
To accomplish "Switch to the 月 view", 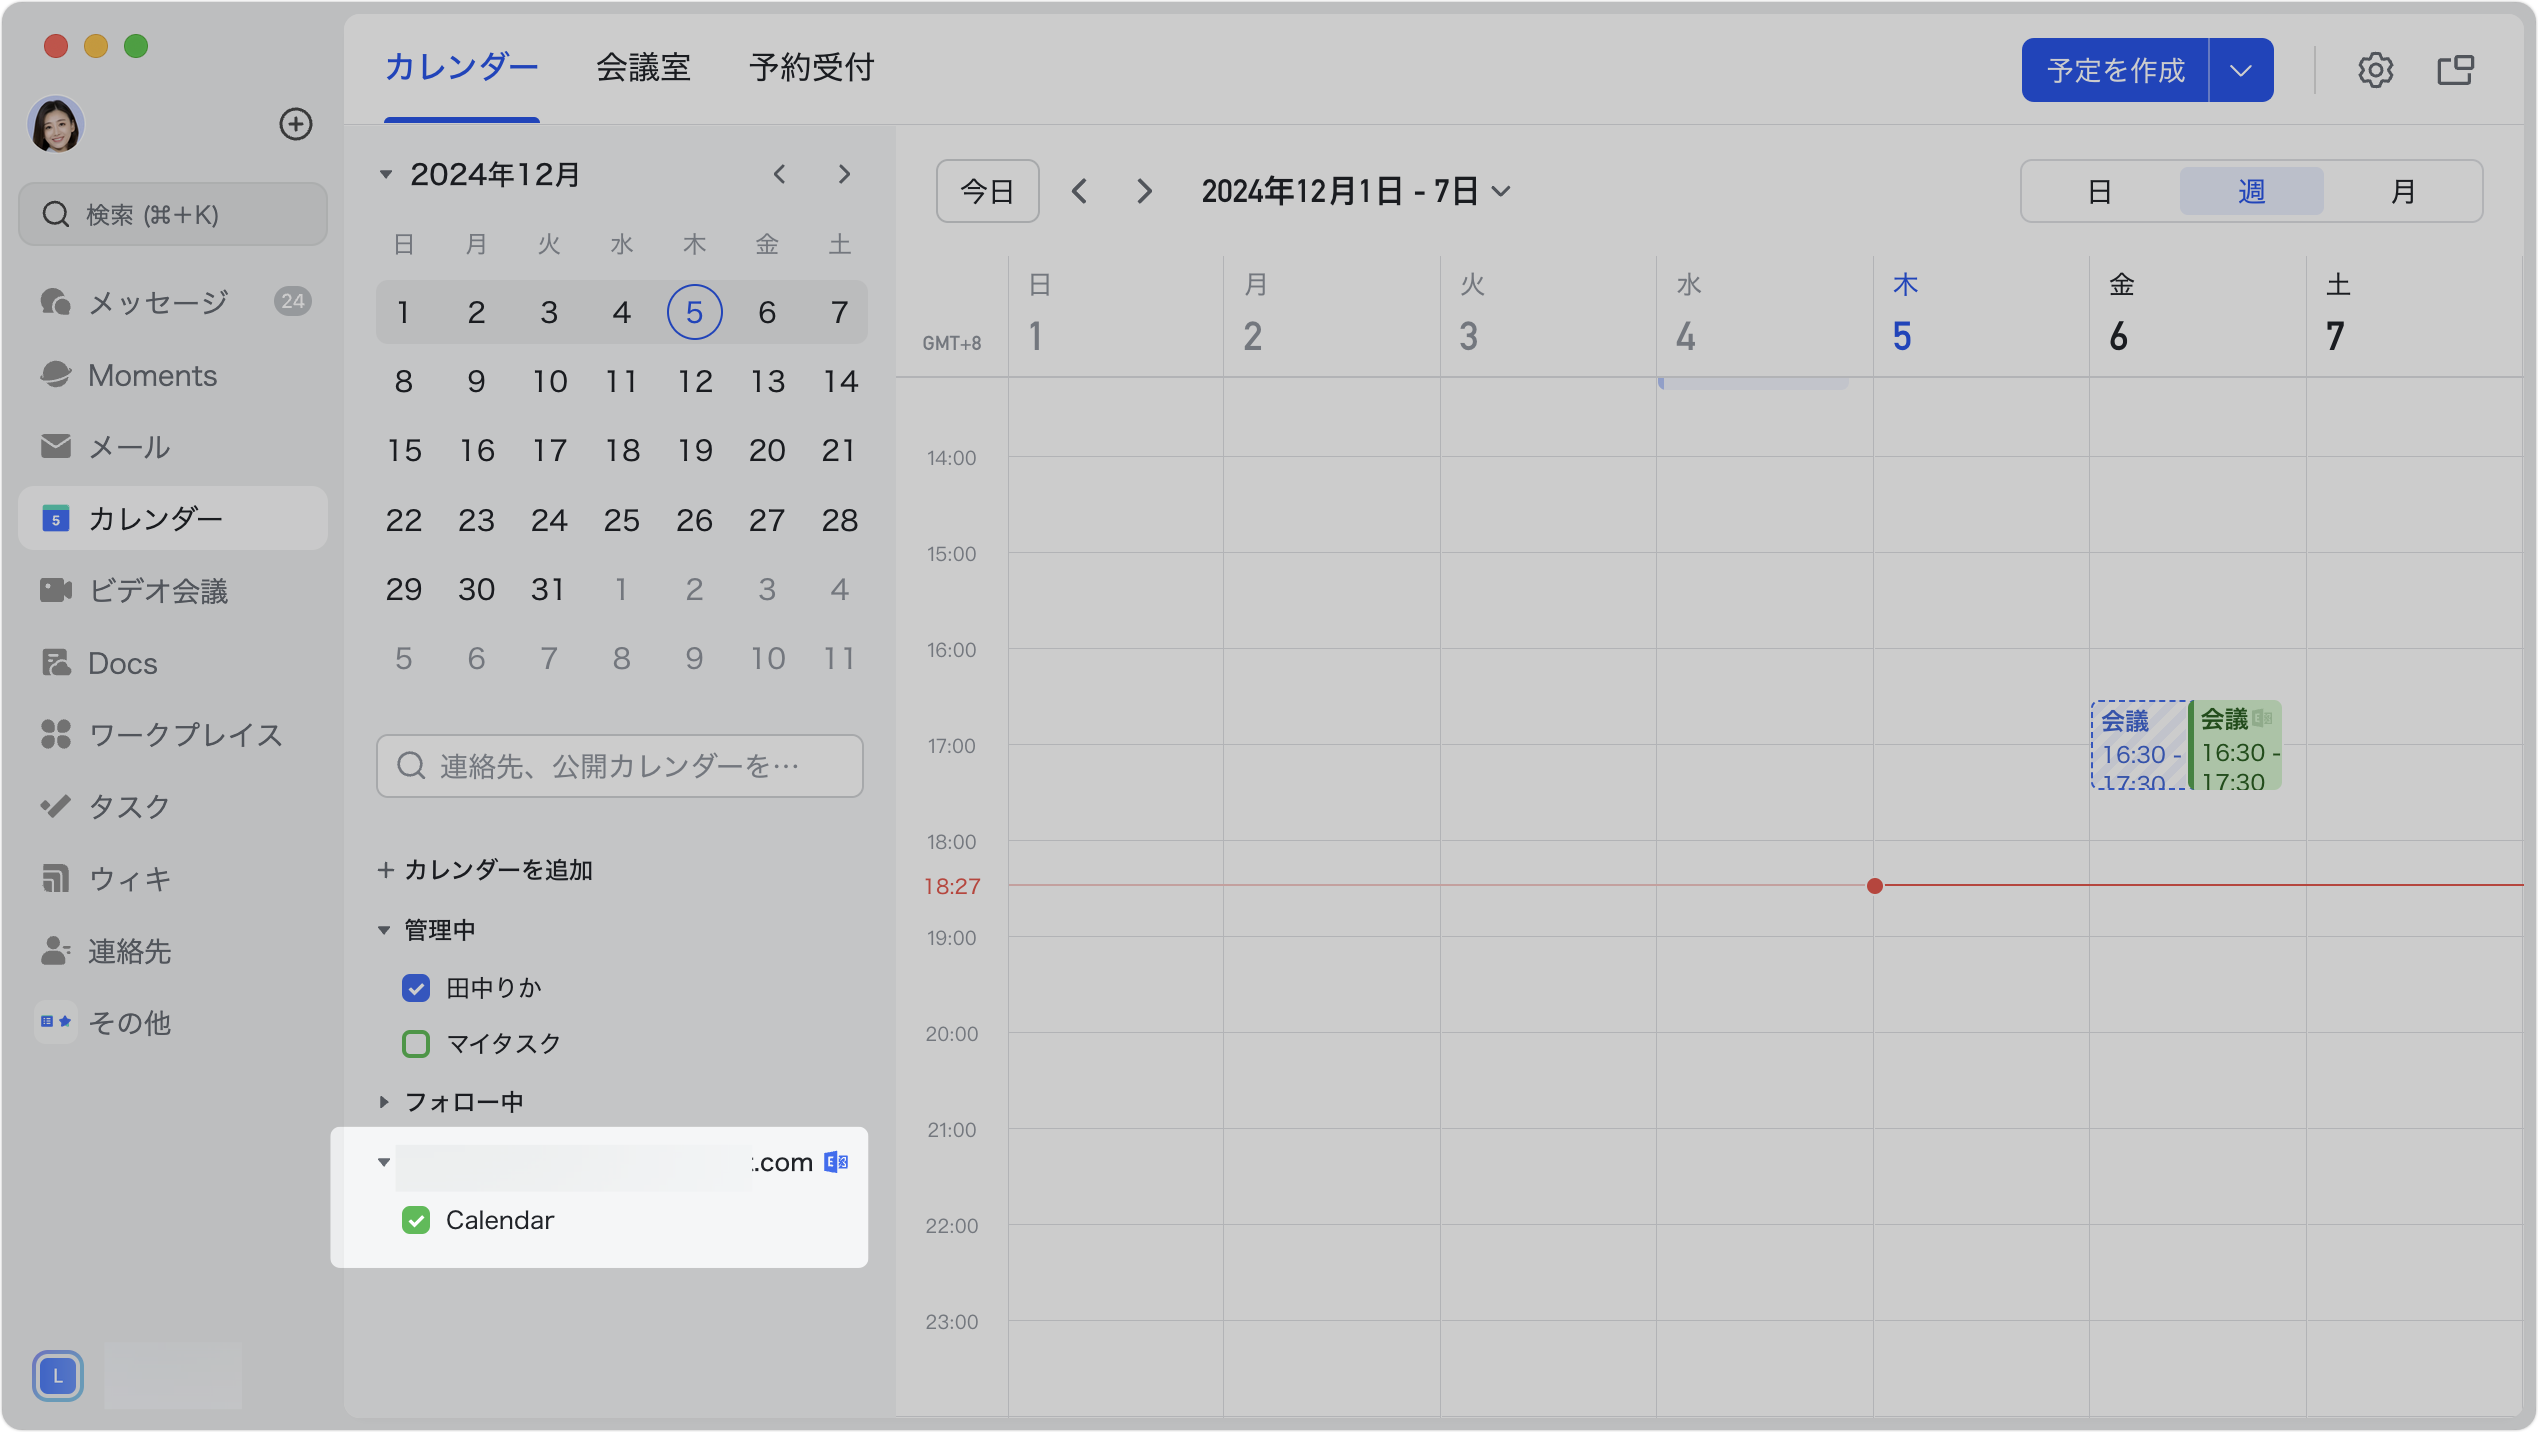I will click(x=2402, y=191).
